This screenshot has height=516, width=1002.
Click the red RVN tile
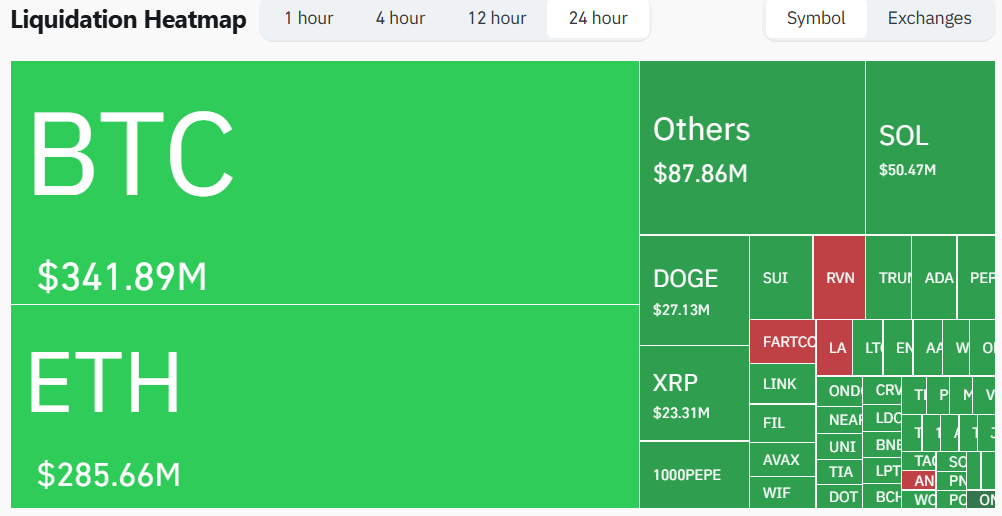pos(839,277)
